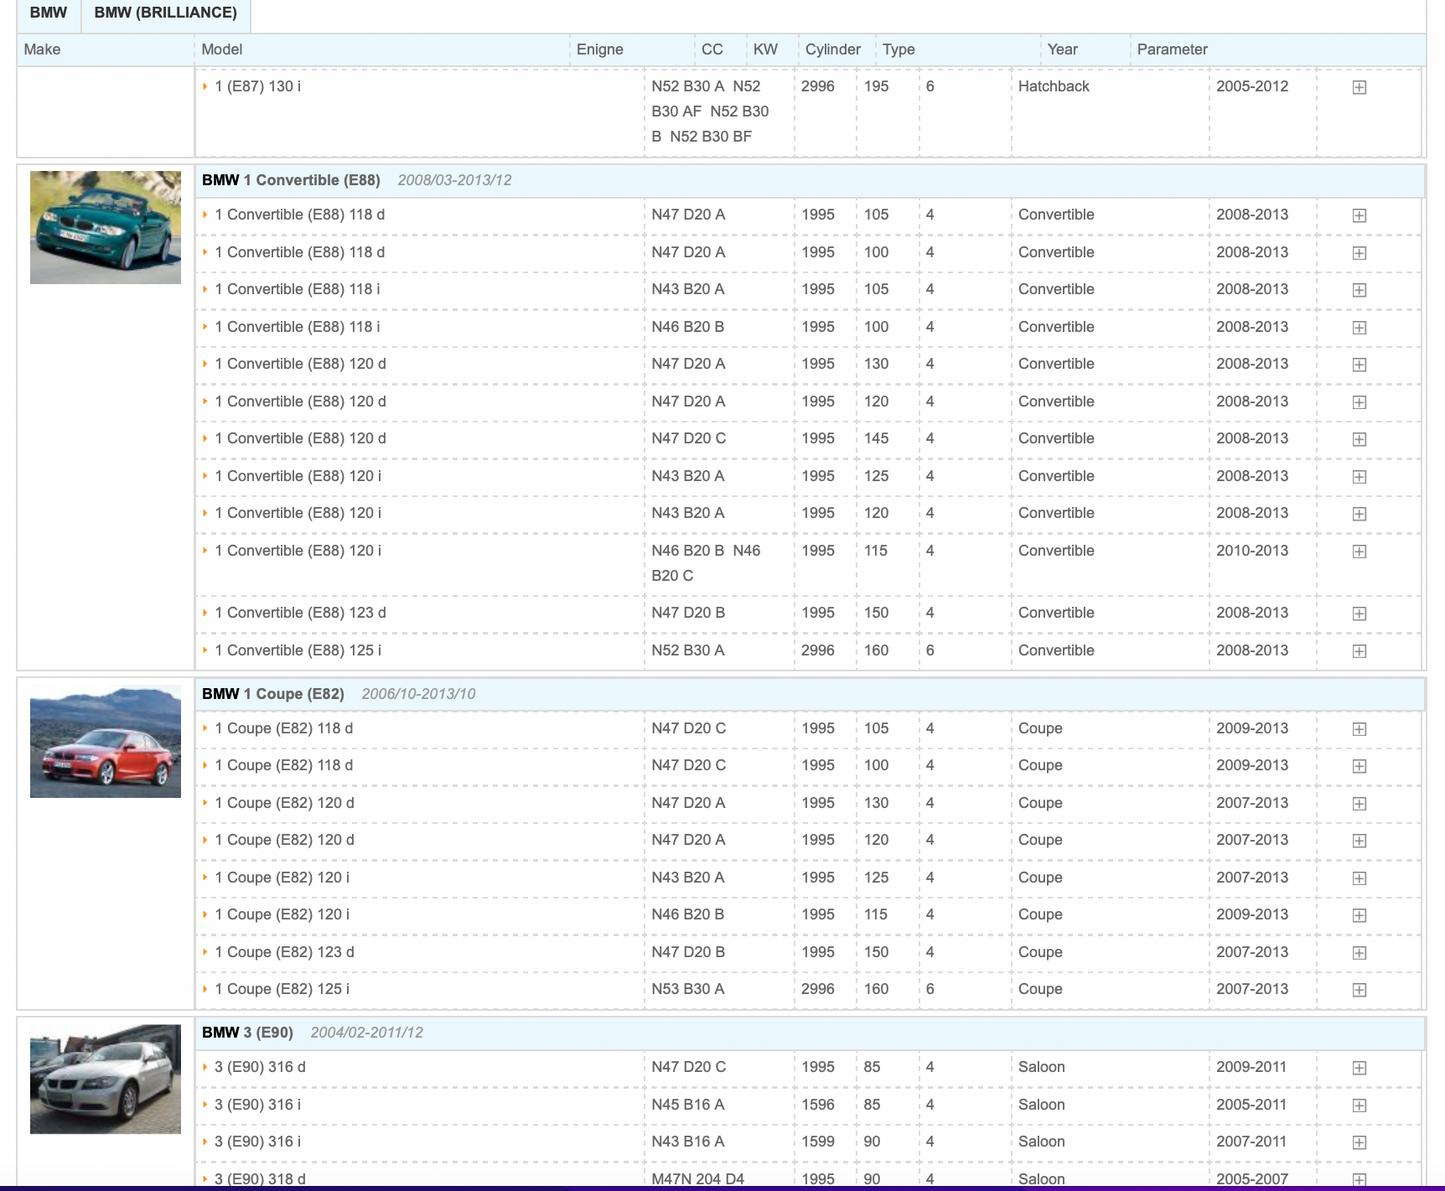Select the M47N 204 D4 engine cell
Viewport: 1445px width, 1191px height.
tap(698, 1179)
